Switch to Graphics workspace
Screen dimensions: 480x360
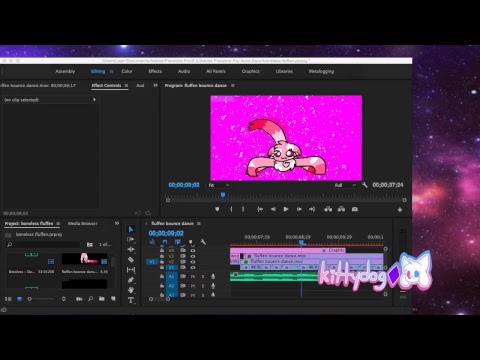point(251,71)
